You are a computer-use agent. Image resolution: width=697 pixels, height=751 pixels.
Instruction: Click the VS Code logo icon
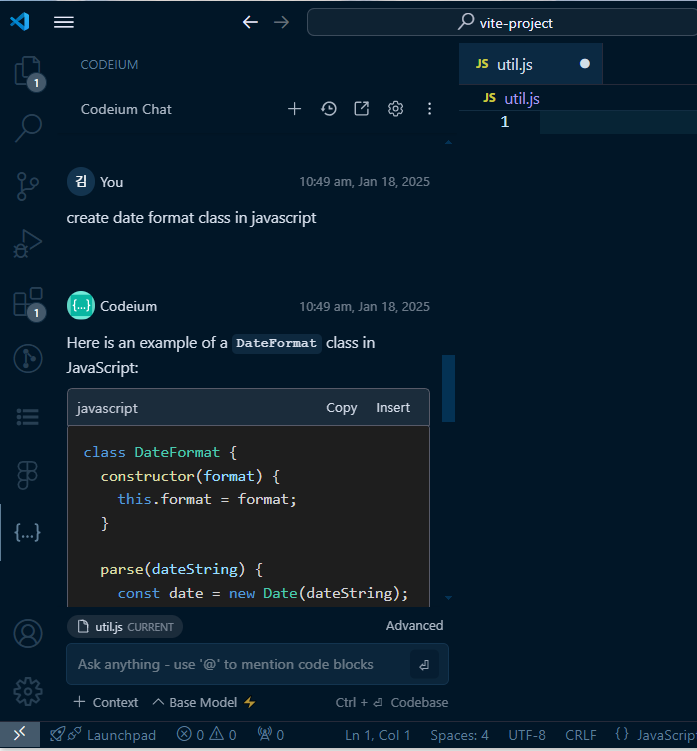[x=20, y=22]
